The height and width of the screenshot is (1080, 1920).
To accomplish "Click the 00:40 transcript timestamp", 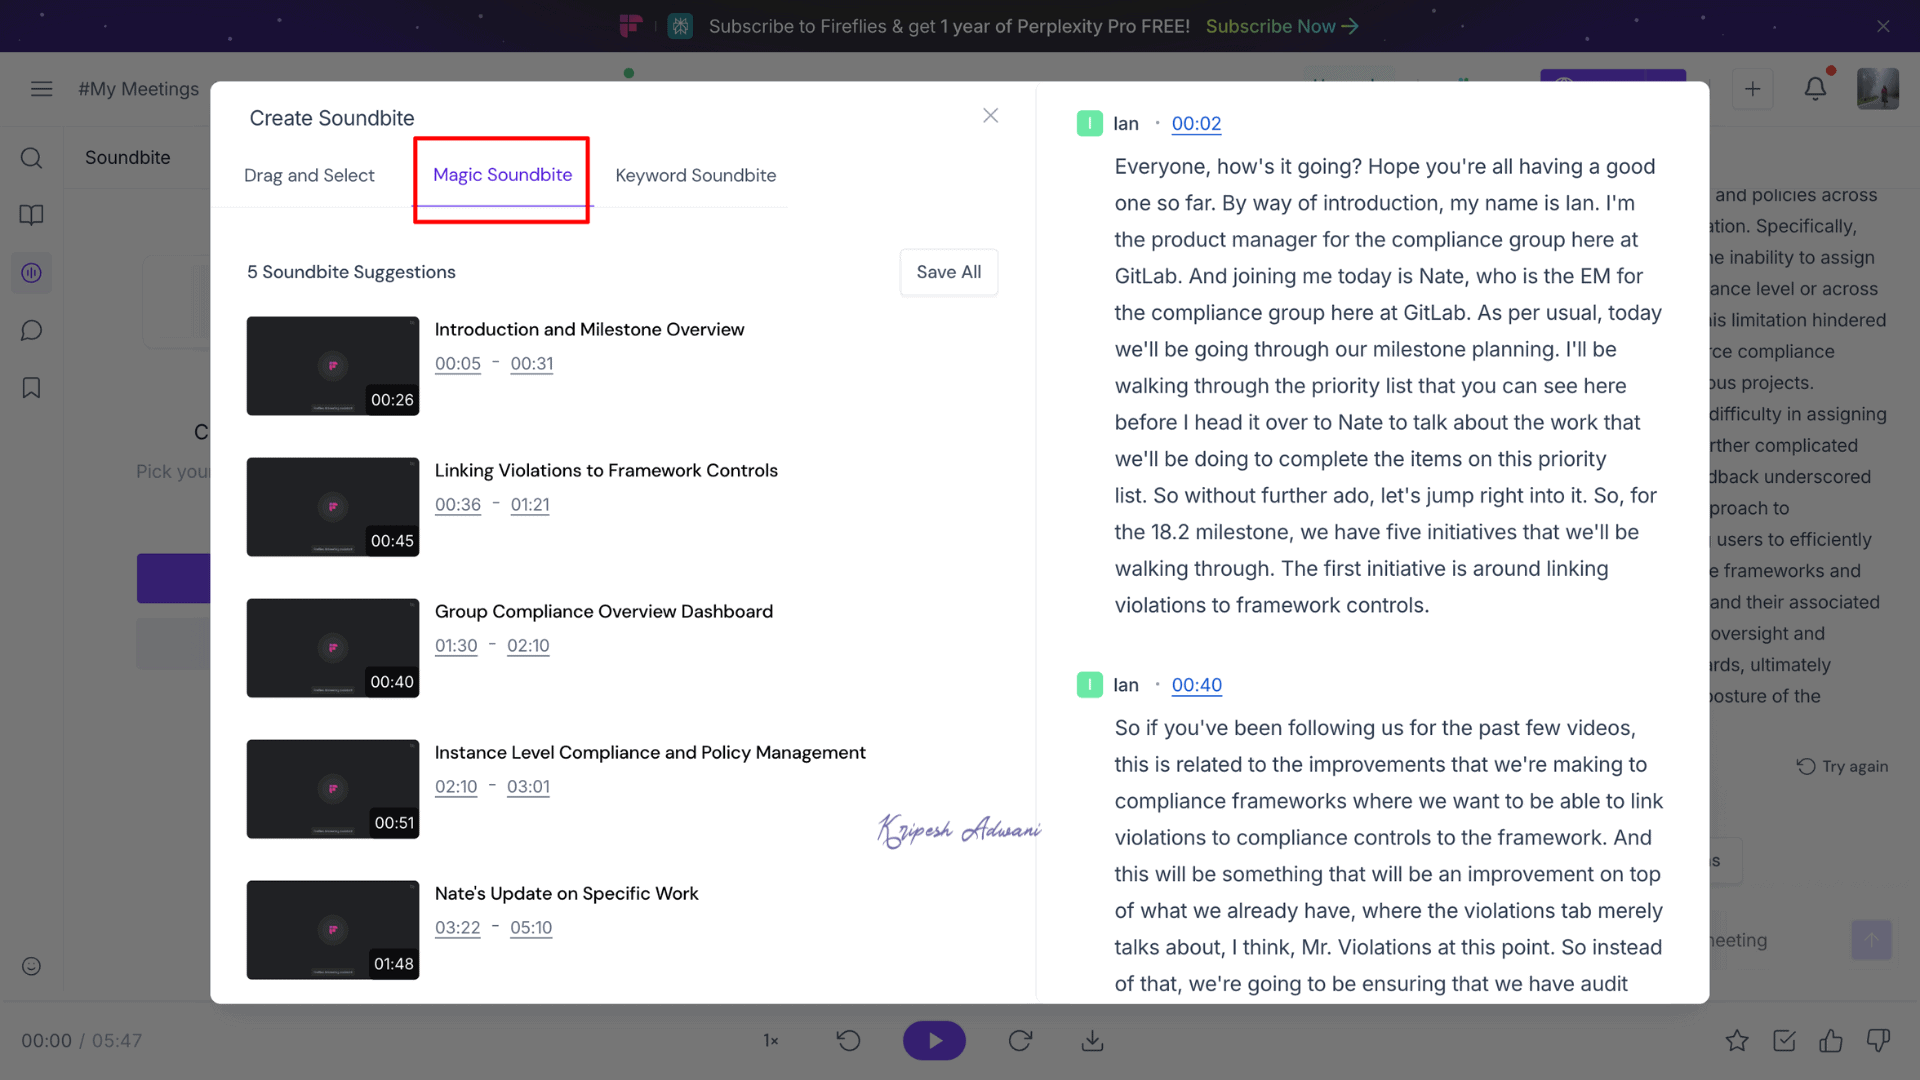I will [1196, 685].
